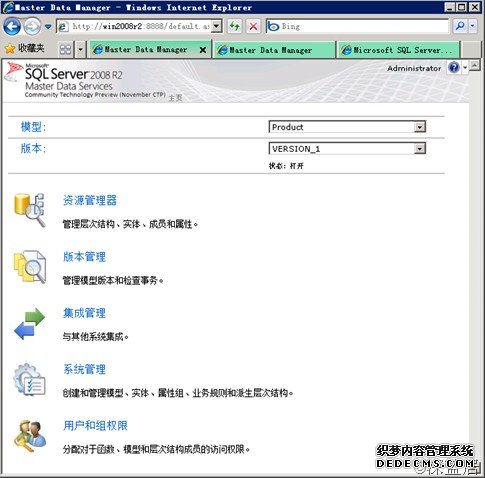Click the 系统管理 gear checklist icon
The height and width of the screenshot is (478, 485).
[29, 380]
